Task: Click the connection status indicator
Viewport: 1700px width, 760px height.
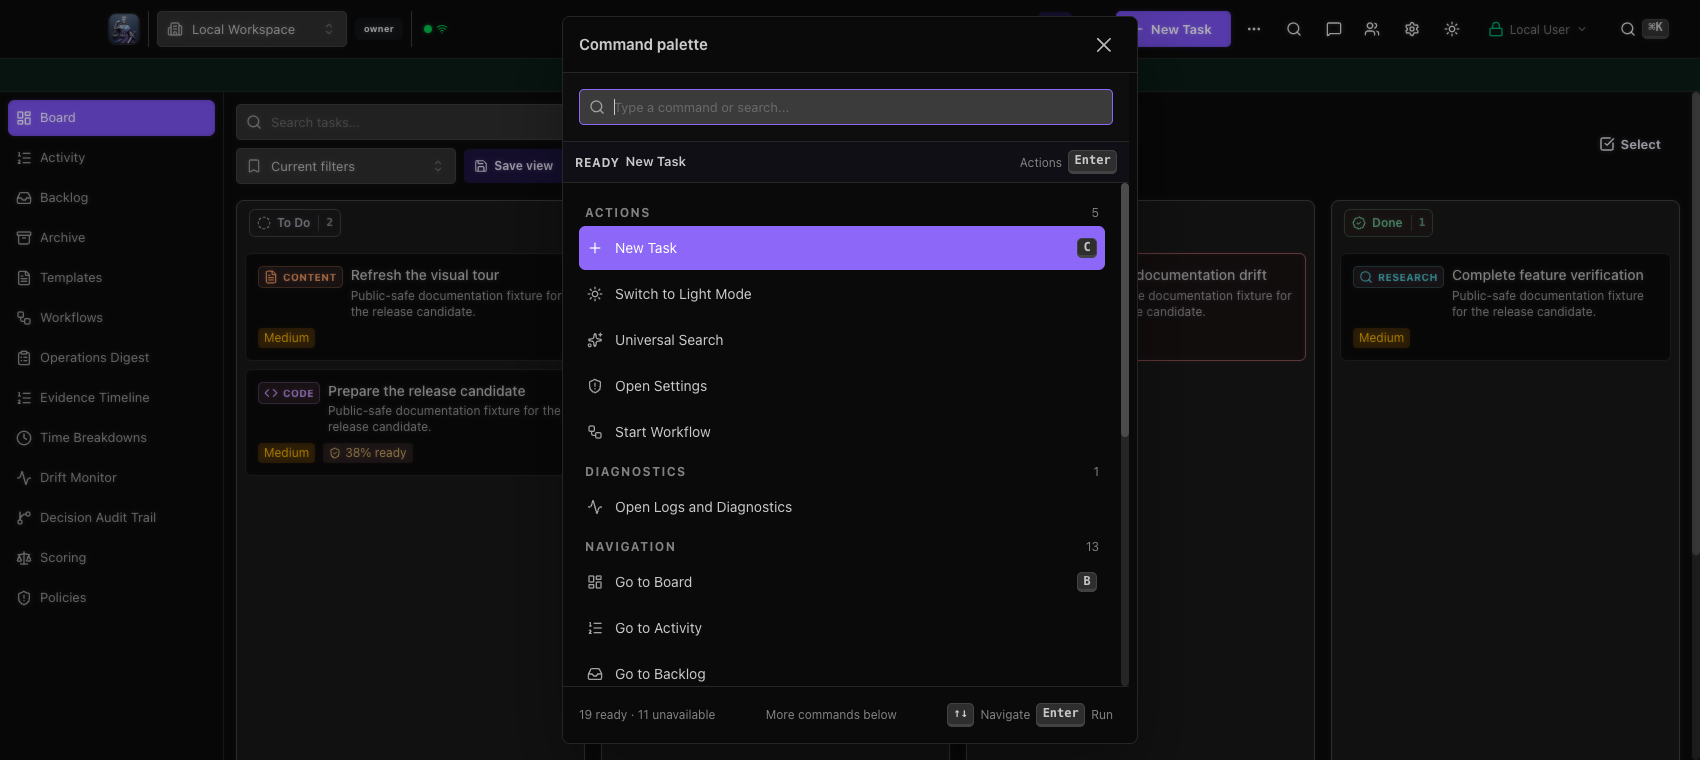Action: (435, 29)
